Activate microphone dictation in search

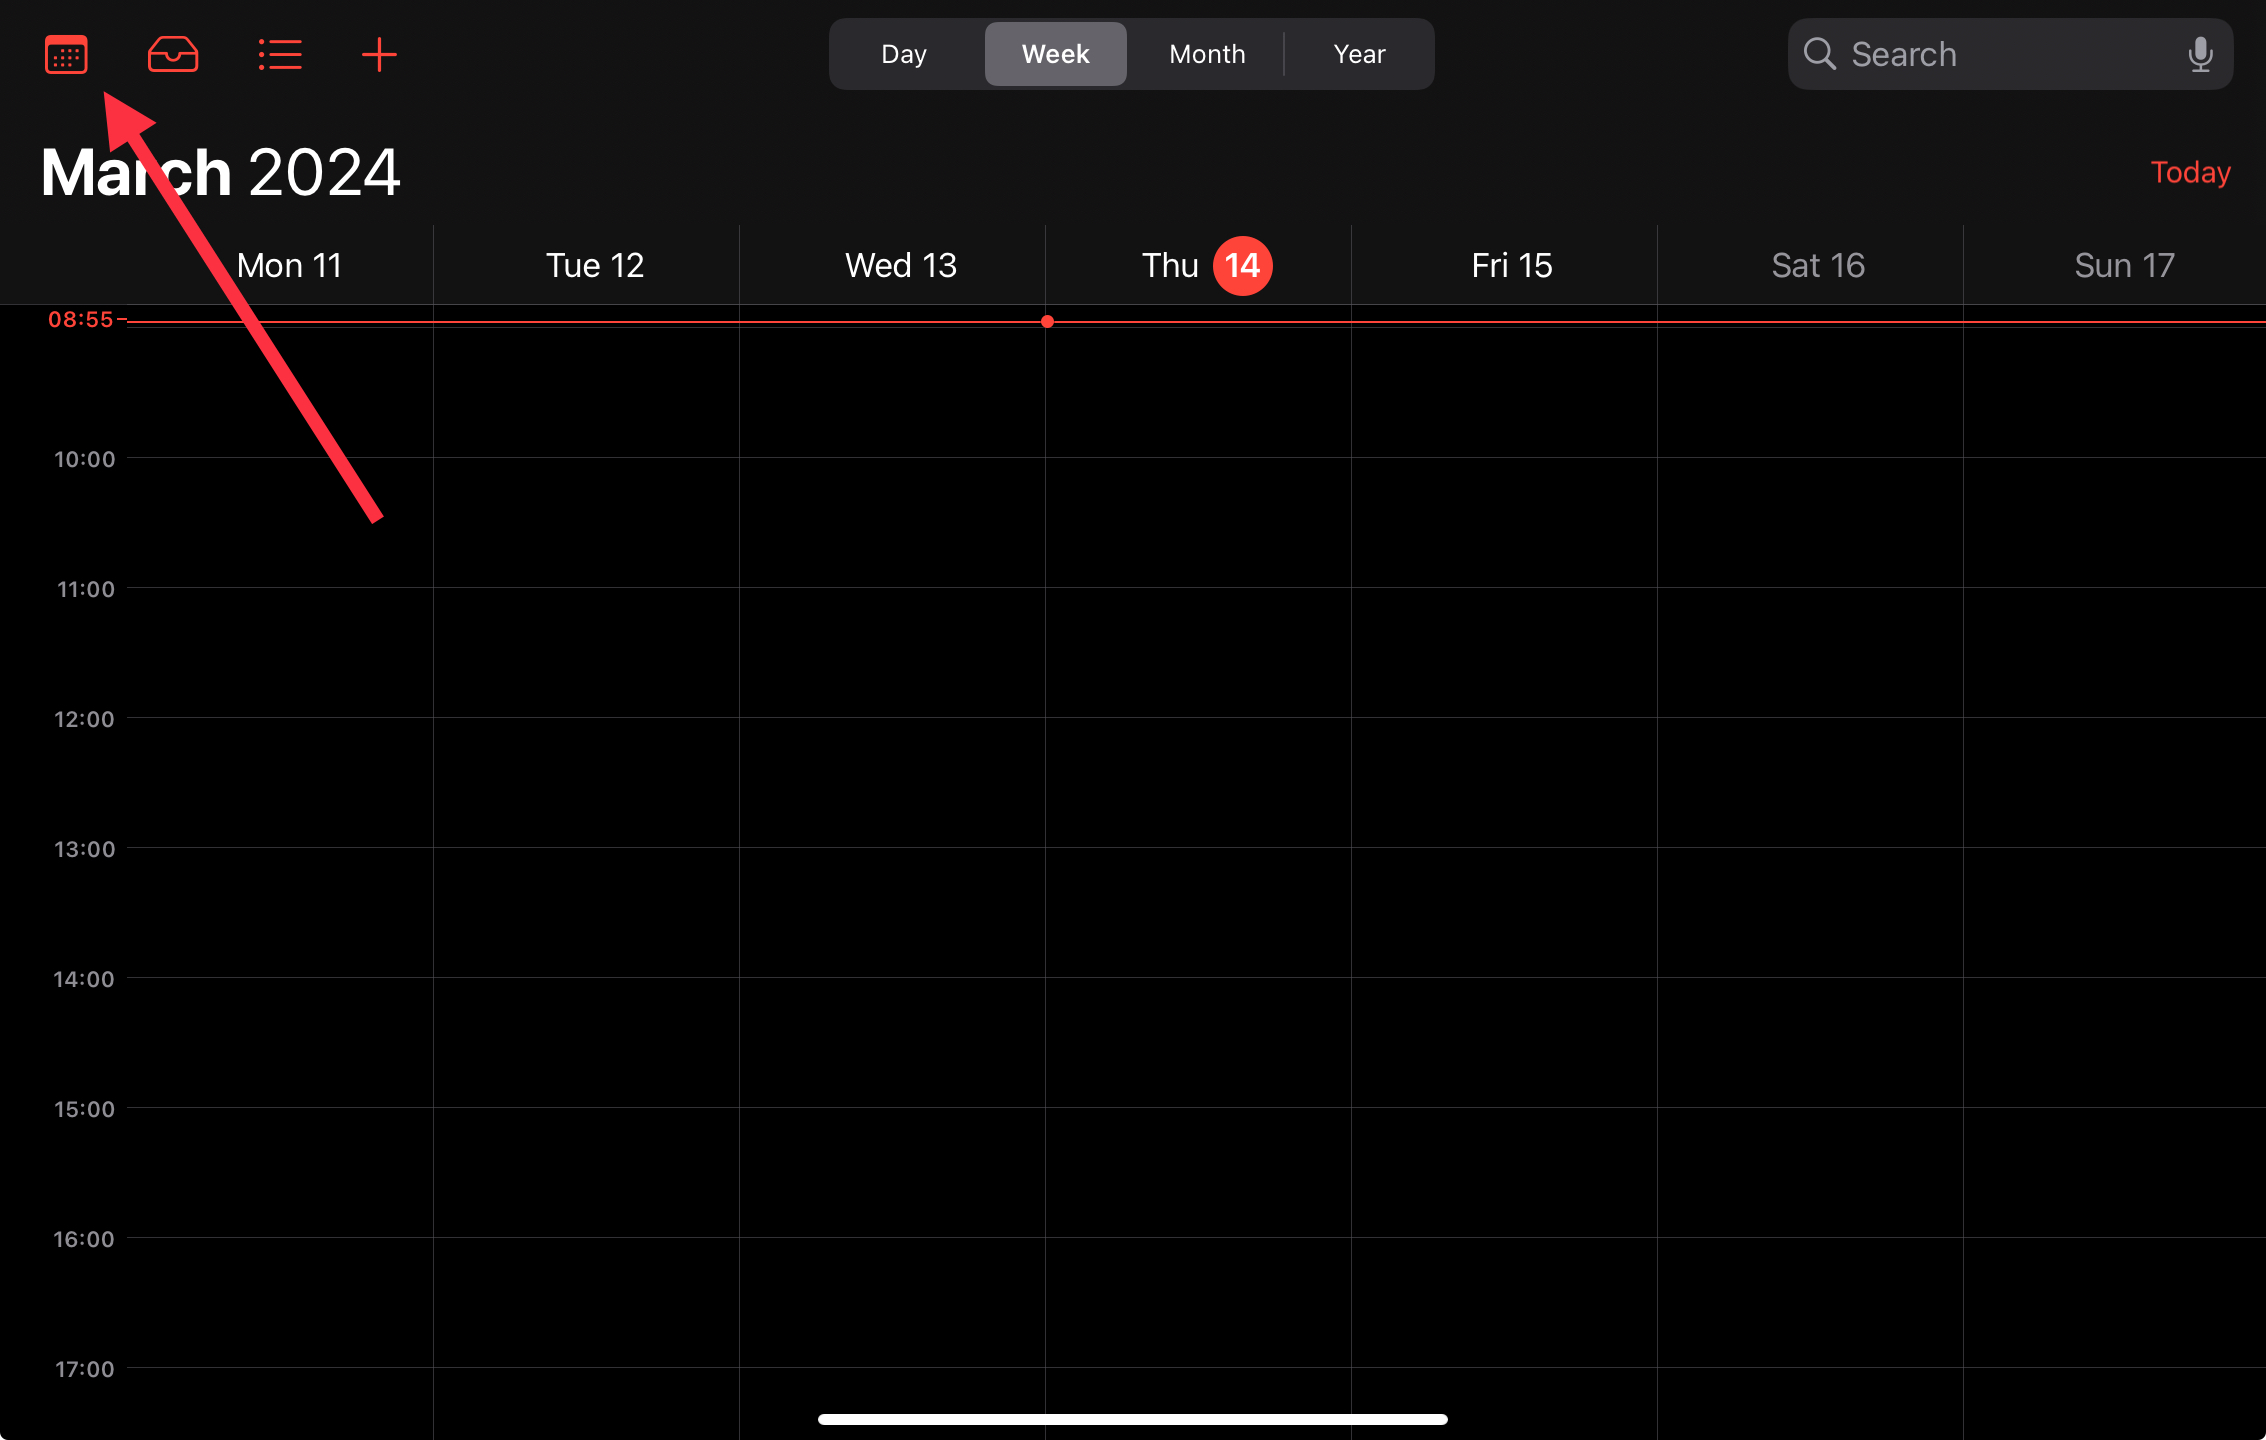click(2200, 54)
